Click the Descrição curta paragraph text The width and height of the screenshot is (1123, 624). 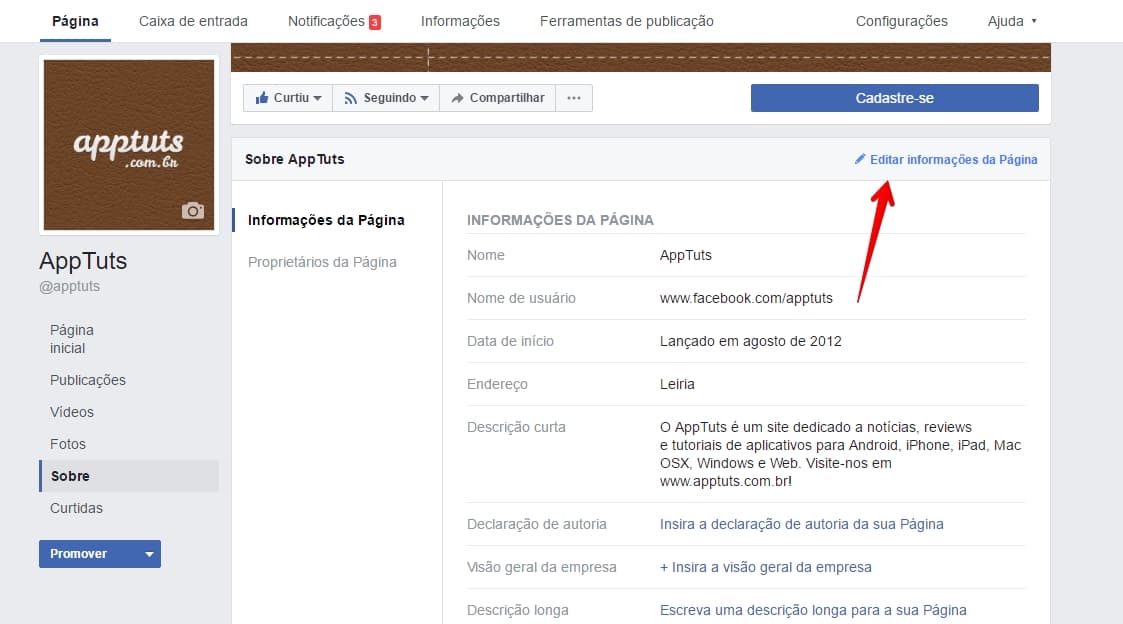click(840, 454)
